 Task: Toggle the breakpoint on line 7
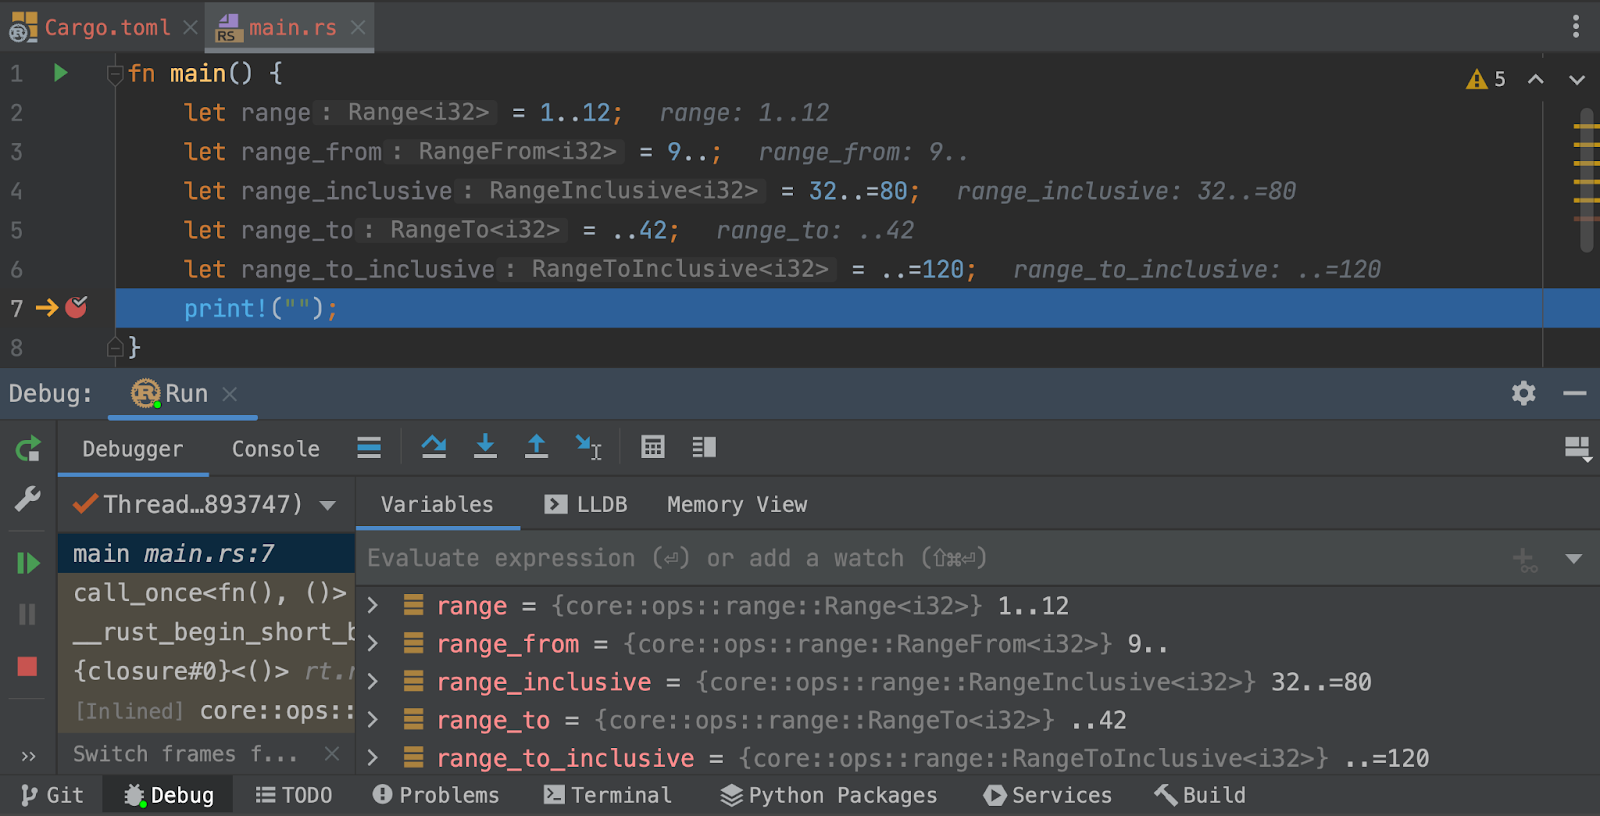pos(76,307)
